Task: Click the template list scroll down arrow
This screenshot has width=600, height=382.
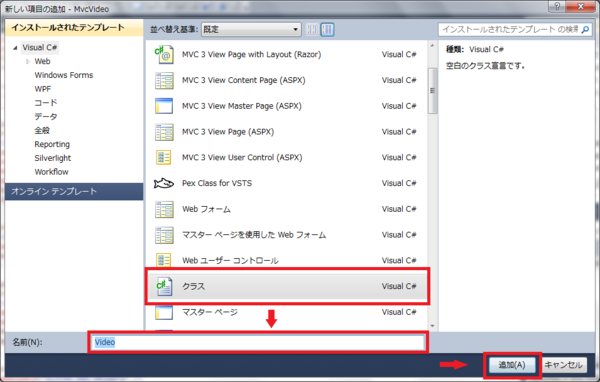Action: [x=432, y=326]
